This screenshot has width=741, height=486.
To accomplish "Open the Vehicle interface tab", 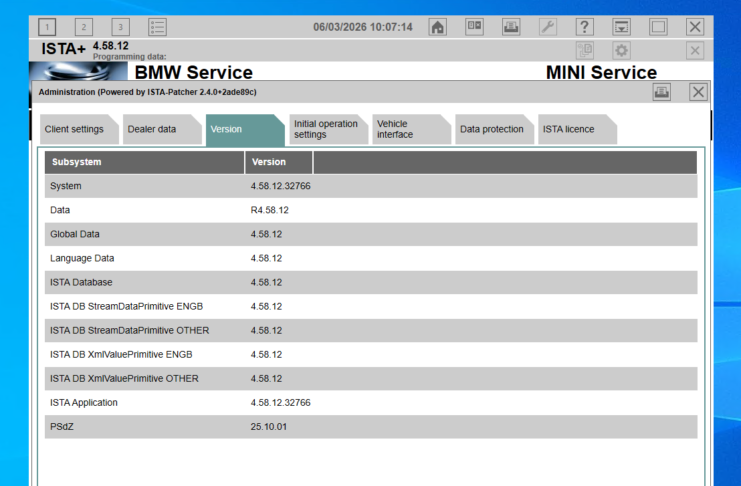I will pyautogui.click(x=411, y=129).
